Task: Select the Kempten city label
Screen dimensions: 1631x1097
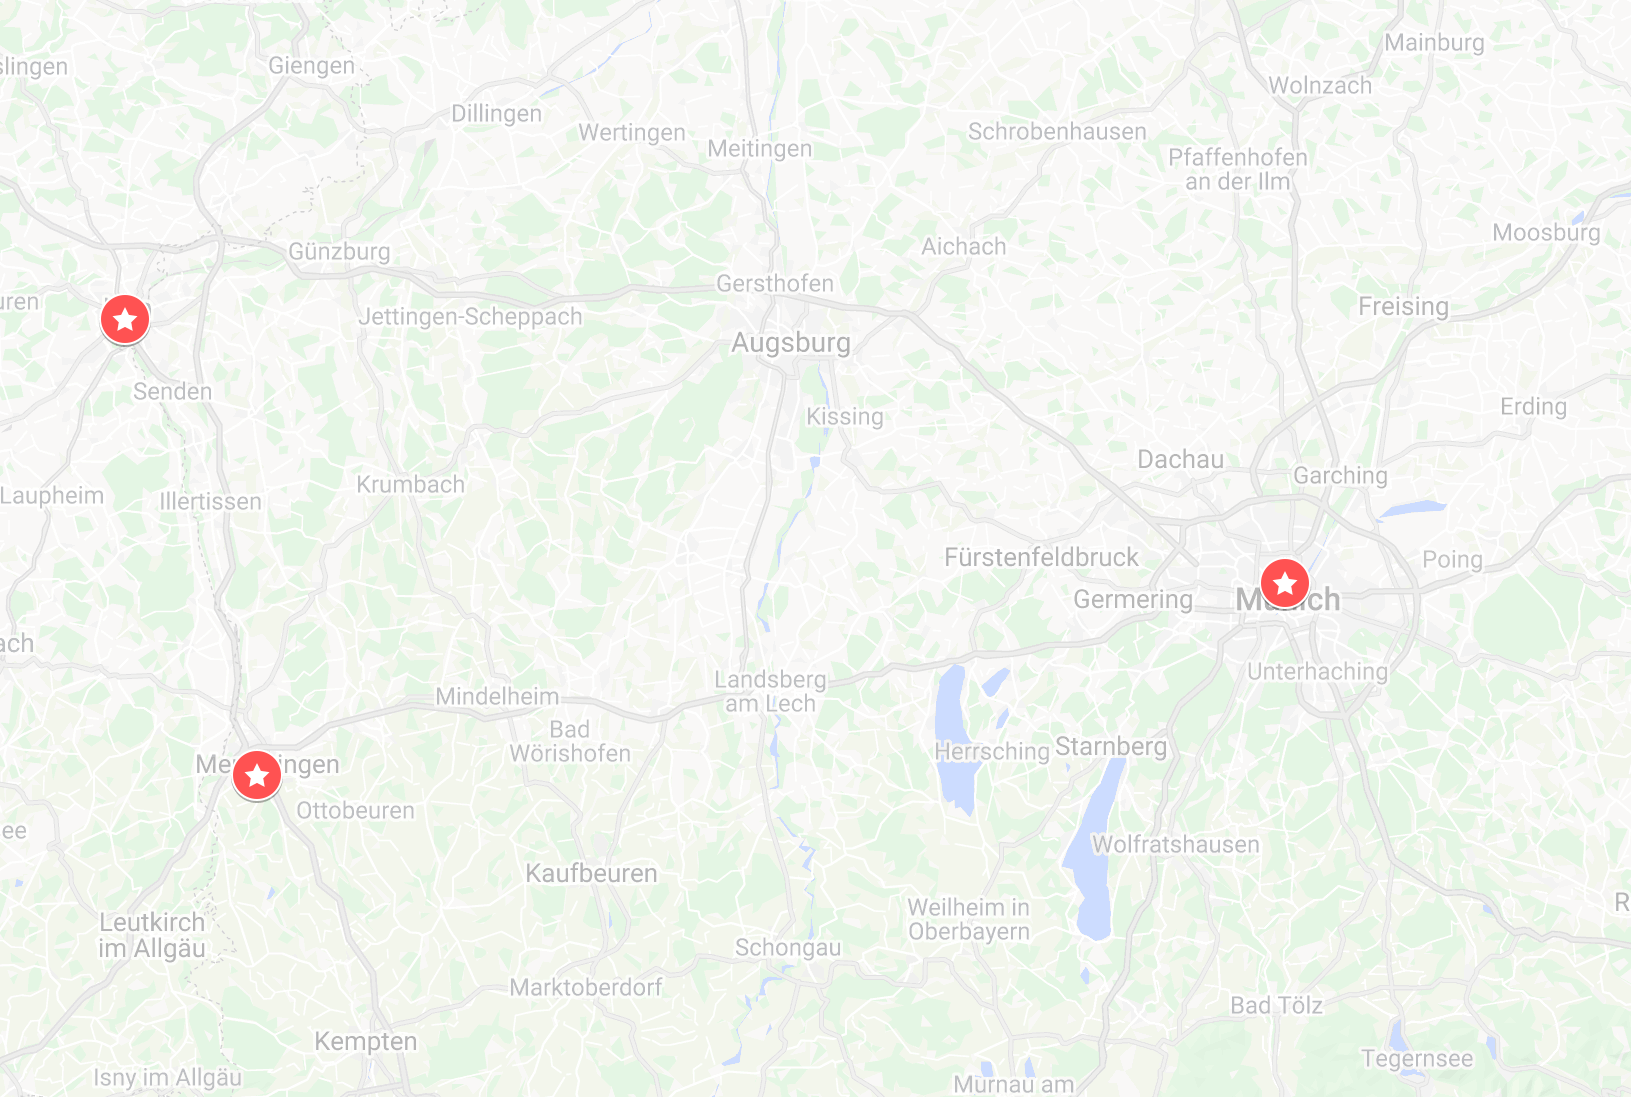Action: (x=366, y=1042)
